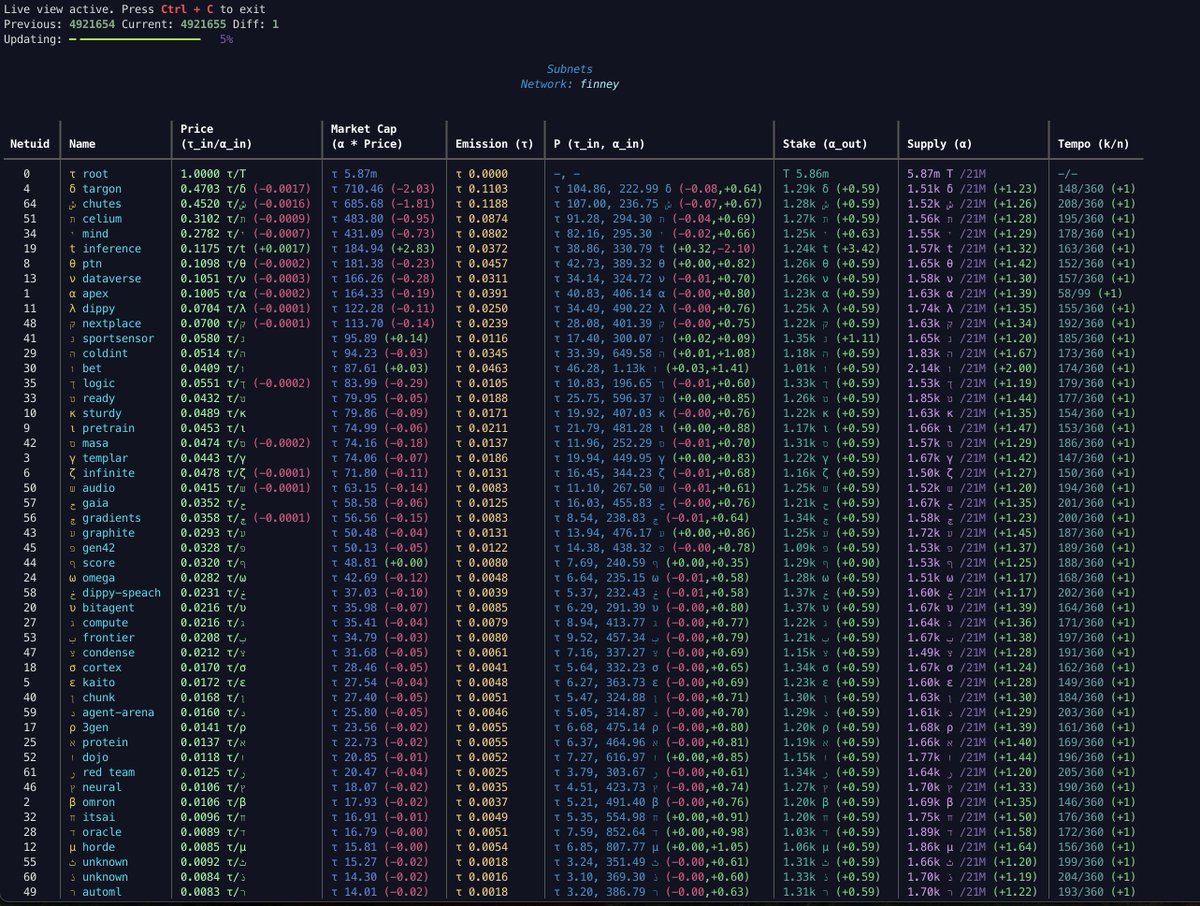The image size is (1200, 906).
Task: Select apex's tempo value 58/99
Action: (x=1074, y=294)
